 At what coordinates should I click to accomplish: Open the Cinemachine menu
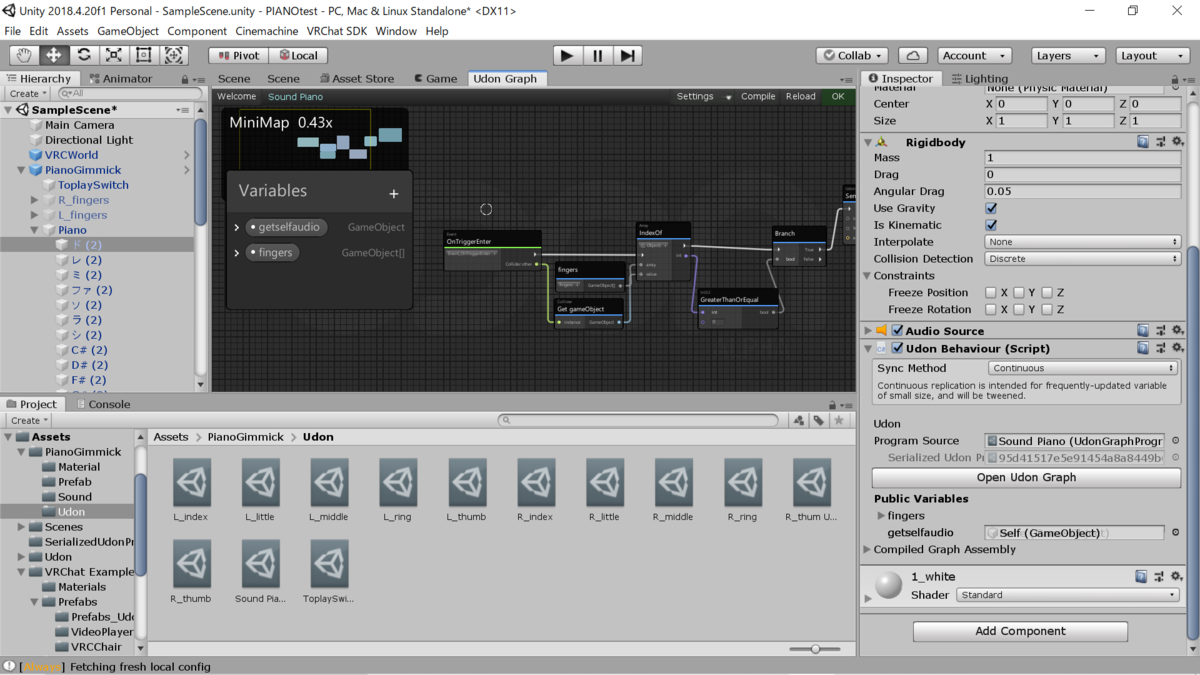click(x=268, y=31)
